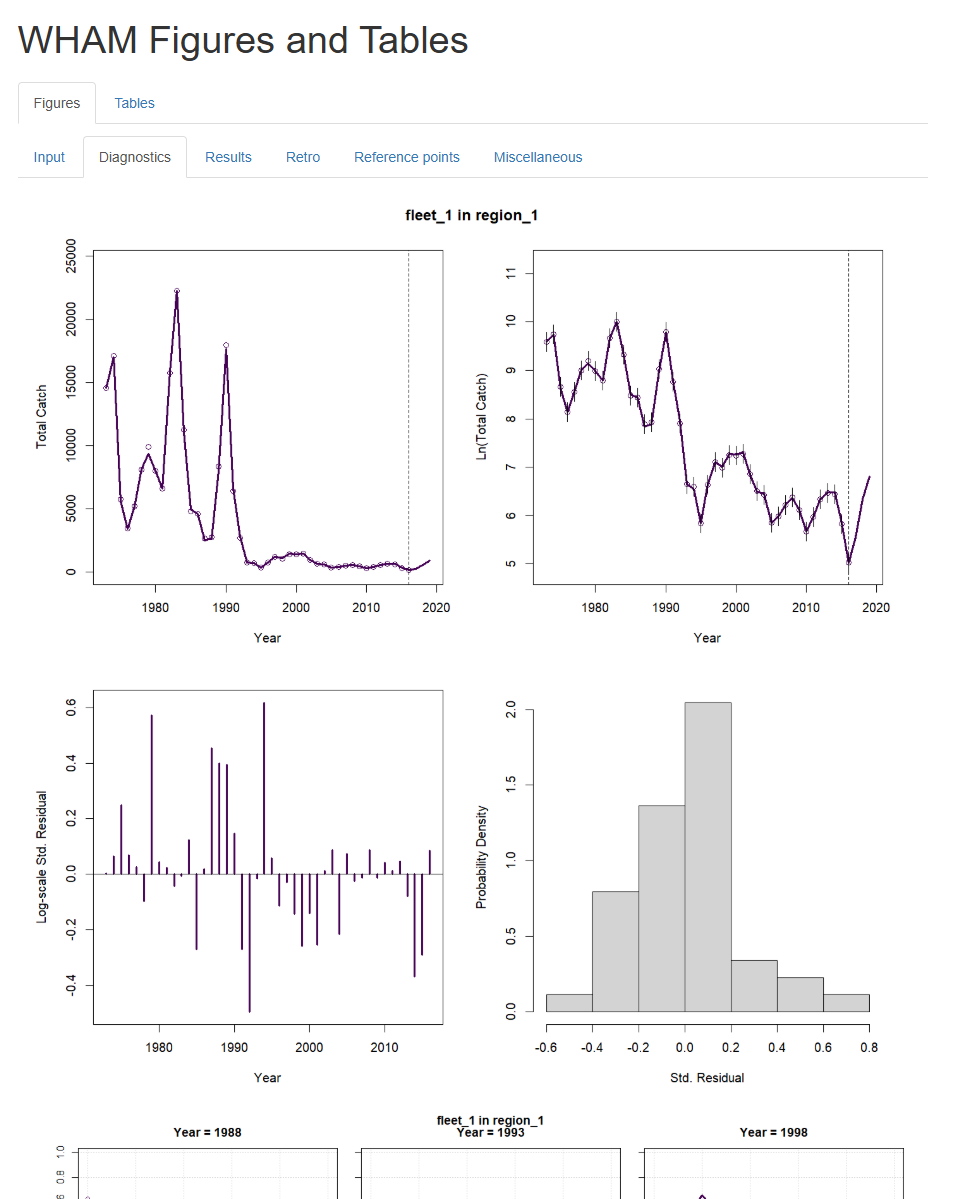Open the Input sub-tab
The height and width of the screenshot is (1199, 961).
49,157
